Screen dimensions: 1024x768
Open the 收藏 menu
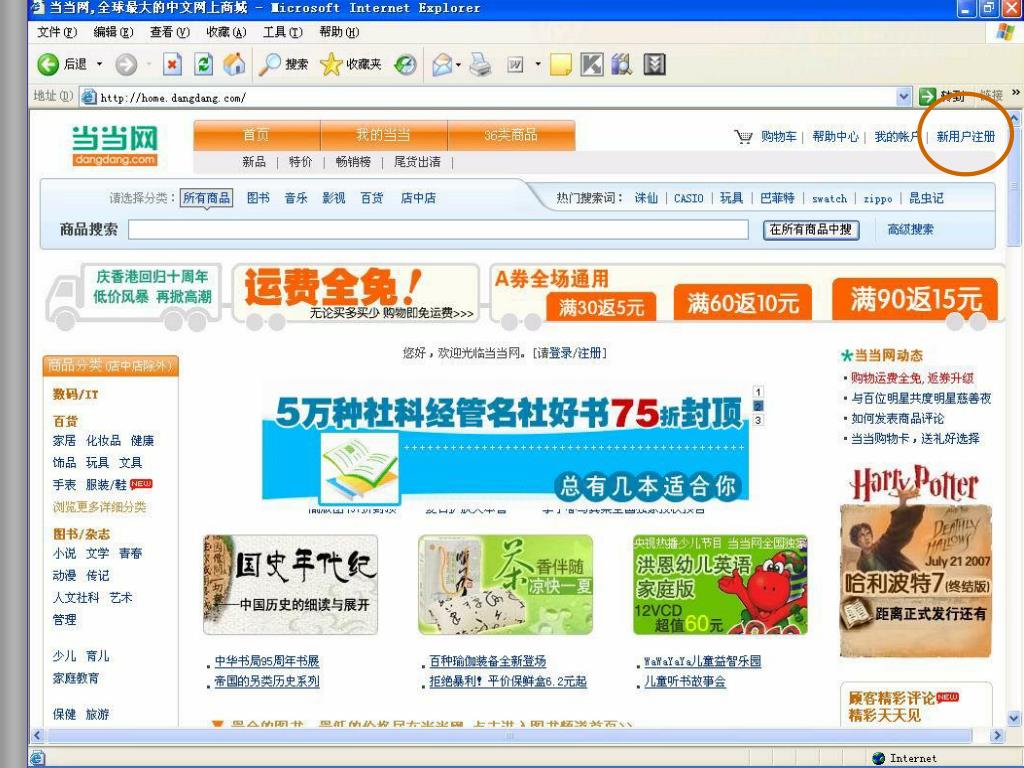click(226, 32)
